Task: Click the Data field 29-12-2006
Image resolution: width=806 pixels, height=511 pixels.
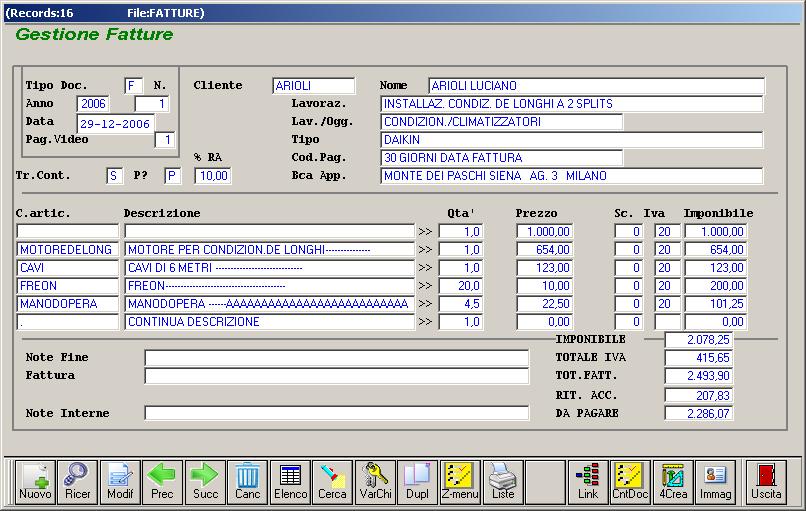Action: coord(116,124)
